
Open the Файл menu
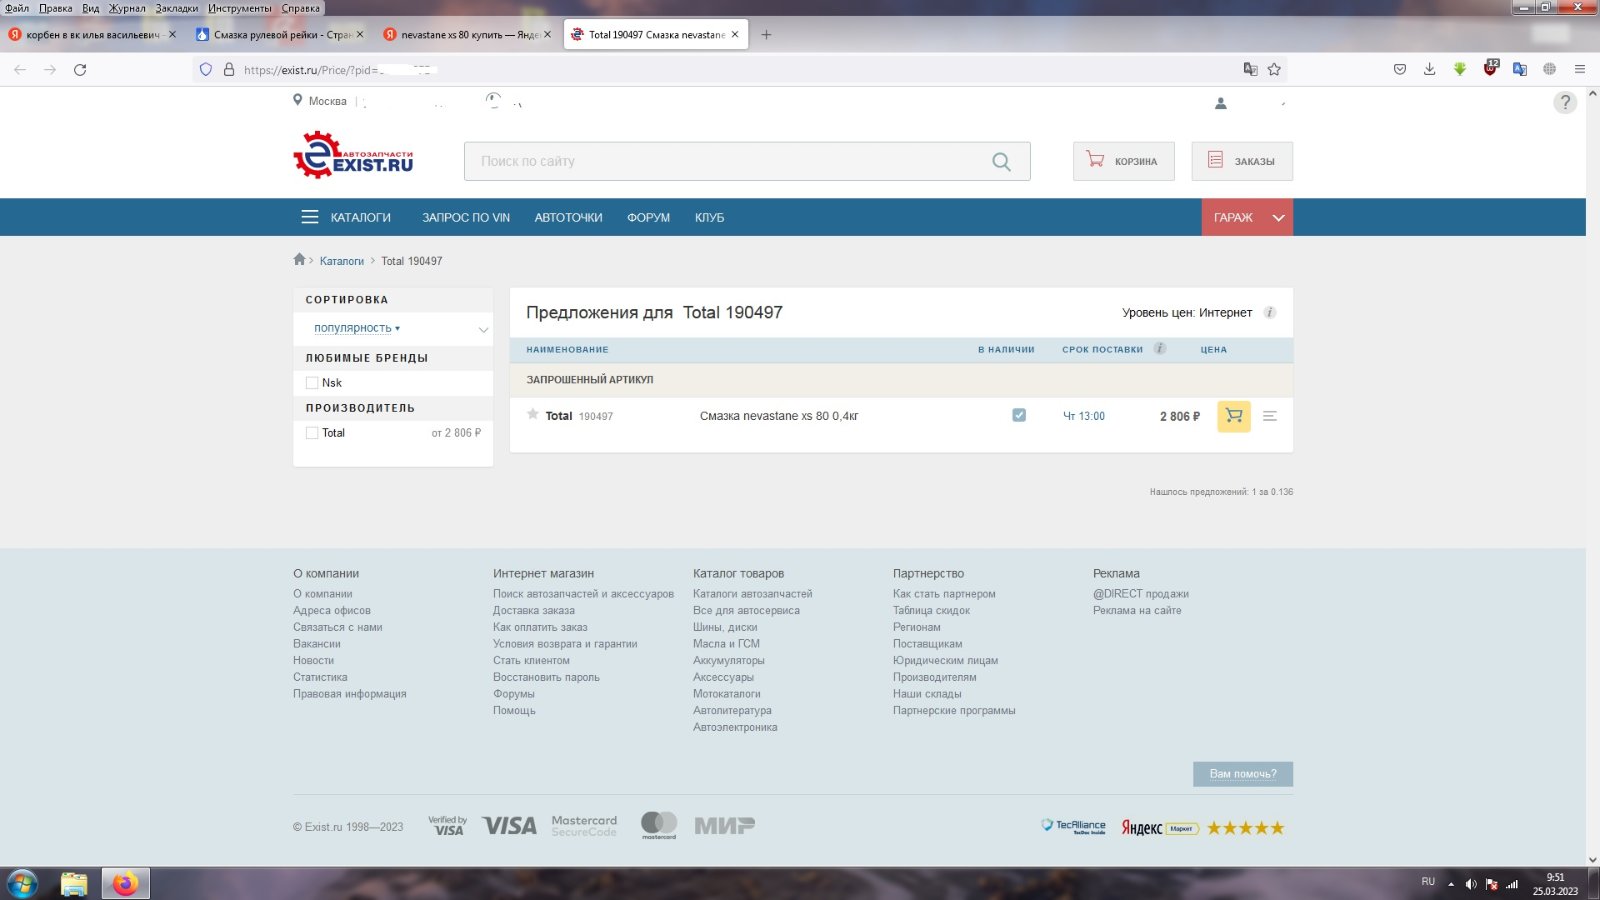[x=17, y=8]
